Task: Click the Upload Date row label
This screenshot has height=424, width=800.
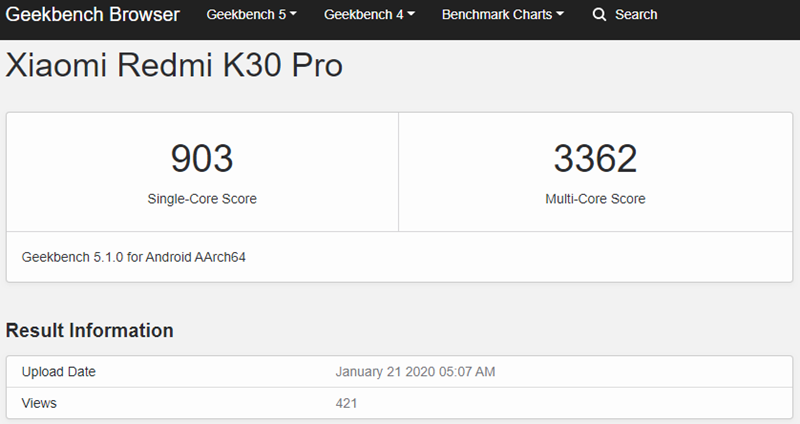Action: coord(59,372)
